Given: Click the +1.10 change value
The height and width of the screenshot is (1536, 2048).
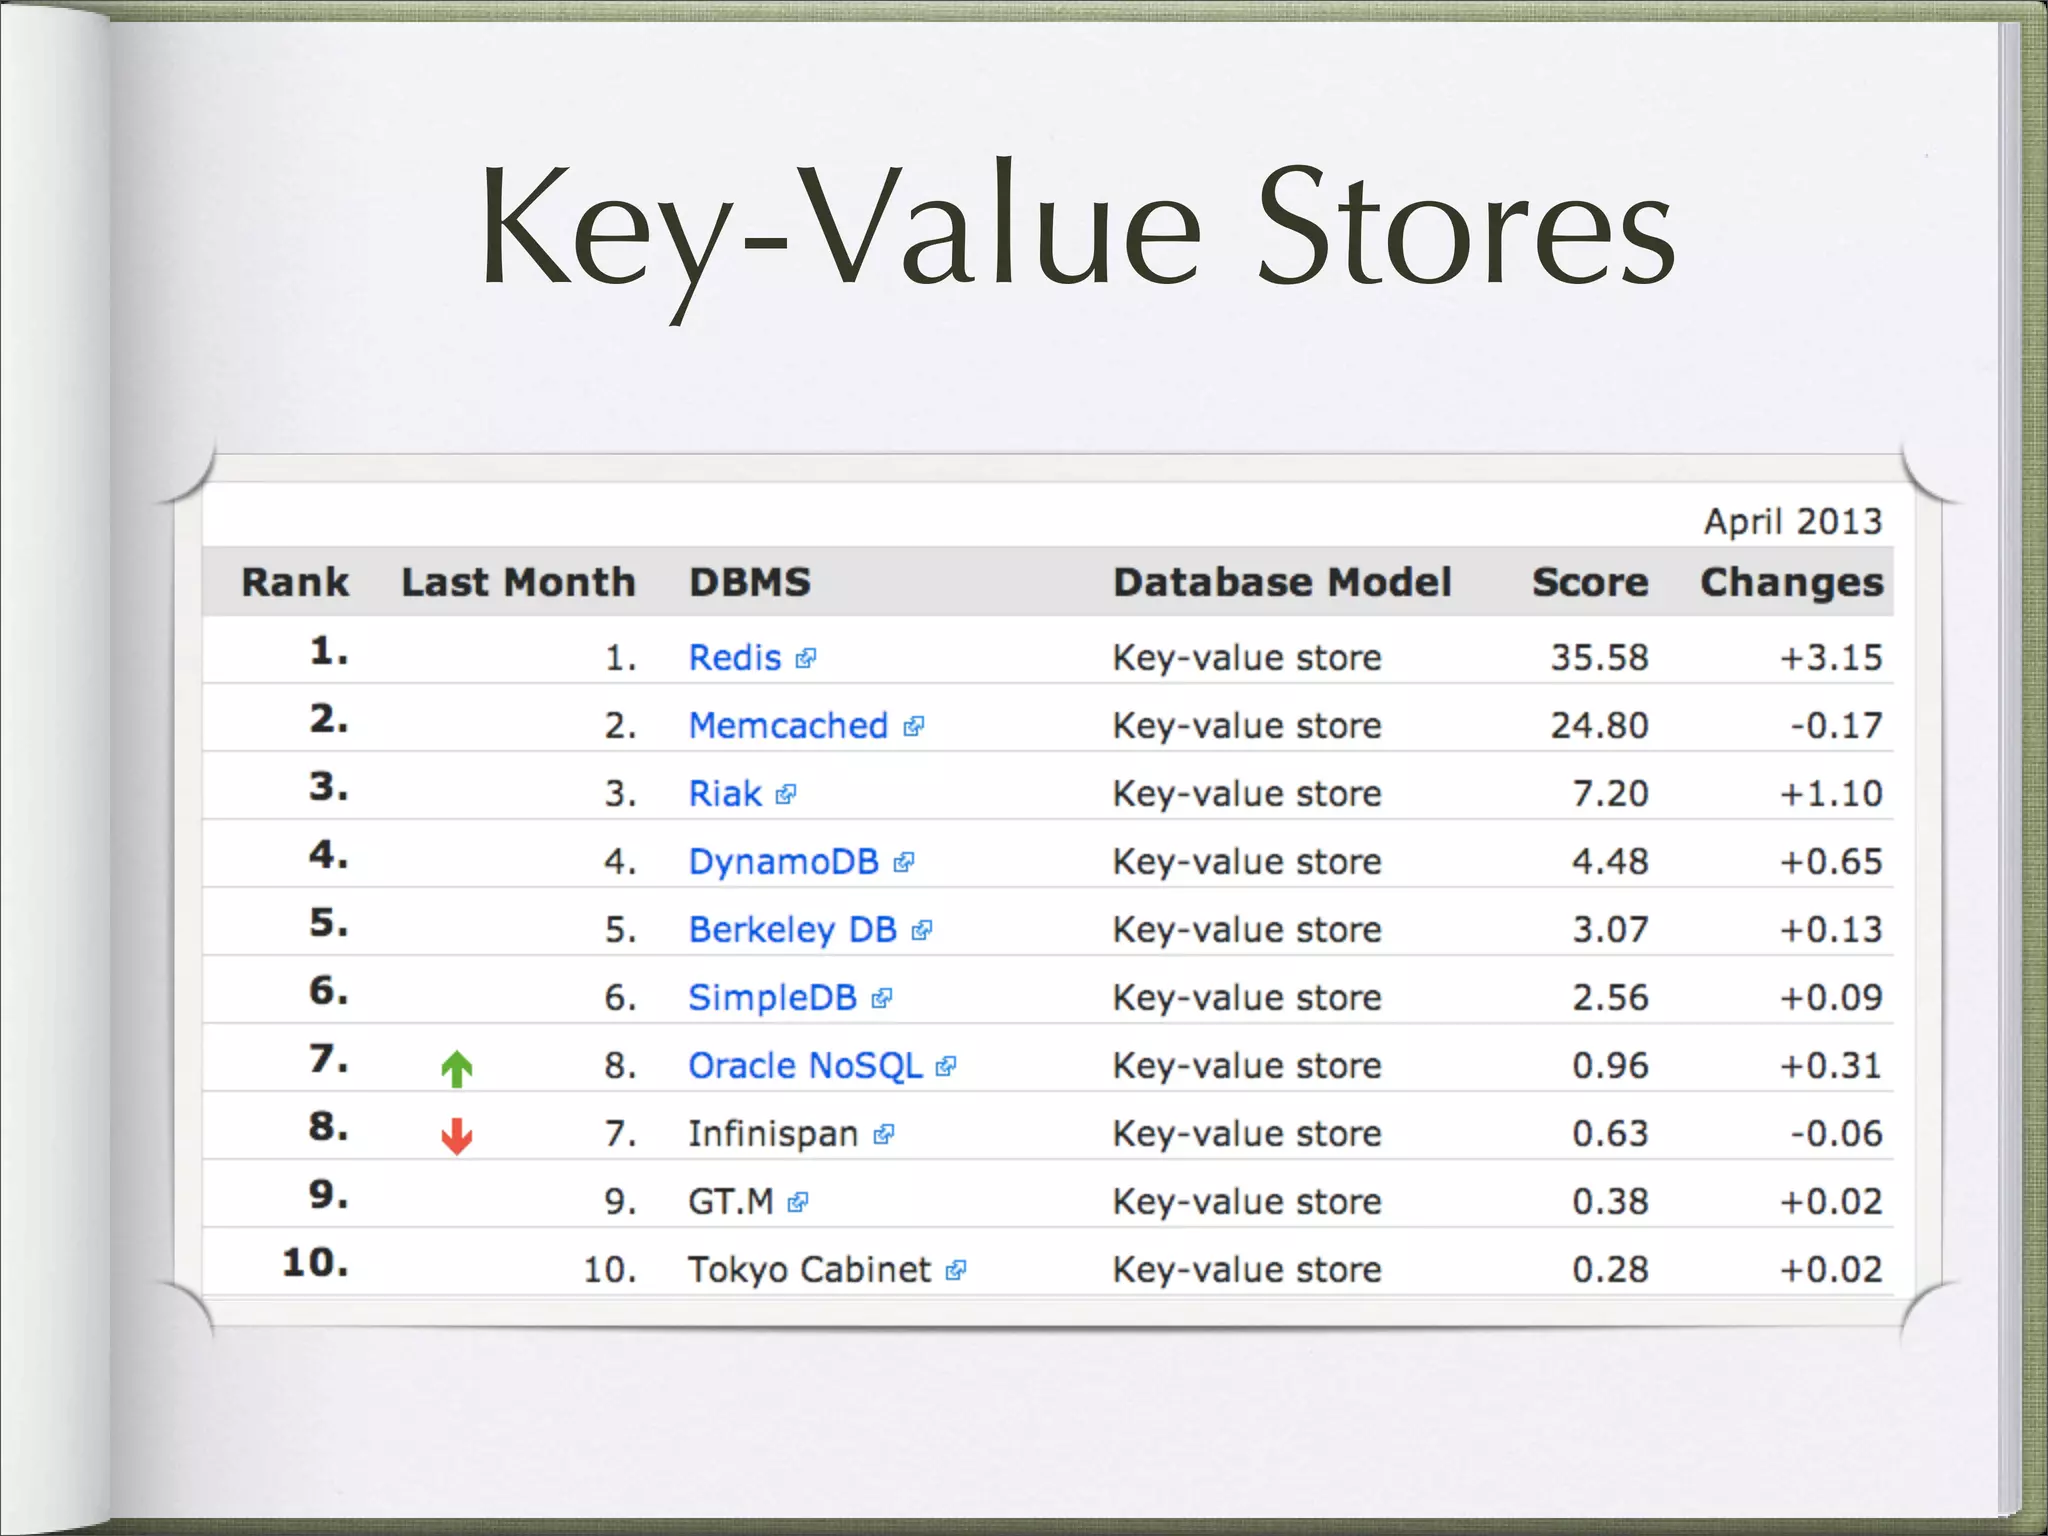Looking at the screenshot, I should (1831, 794).
